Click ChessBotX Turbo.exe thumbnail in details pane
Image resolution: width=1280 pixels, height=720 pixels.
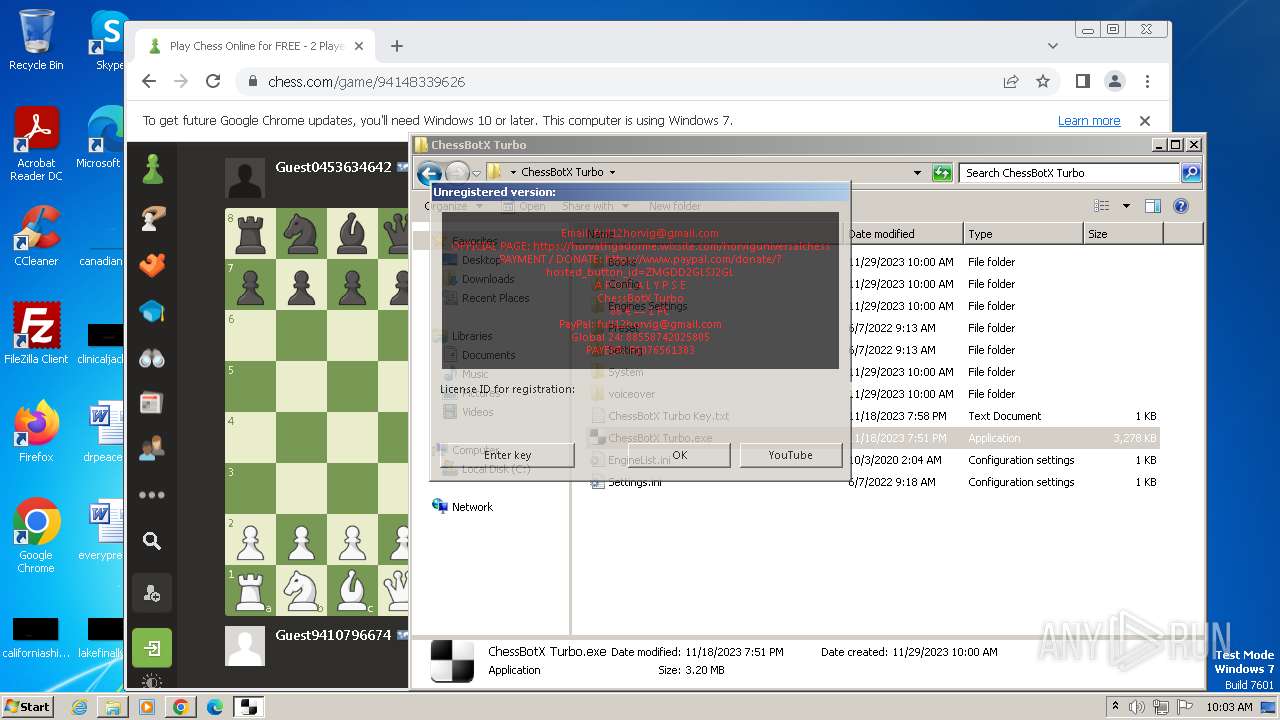point(452,661)
